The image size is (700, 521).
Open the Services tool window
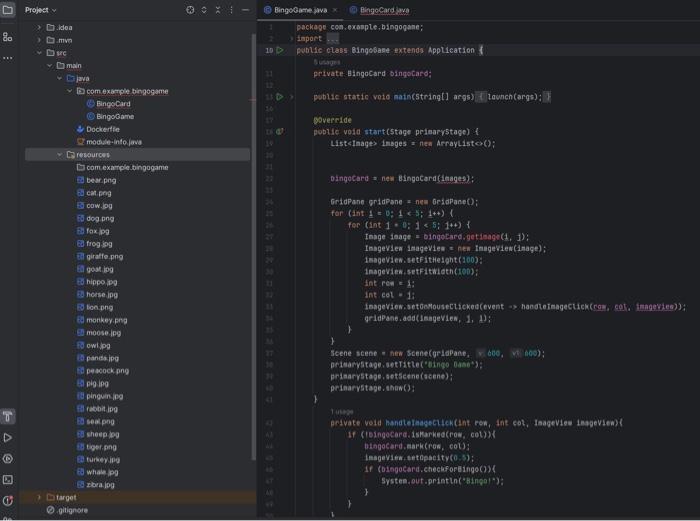(x=8, y=458)
